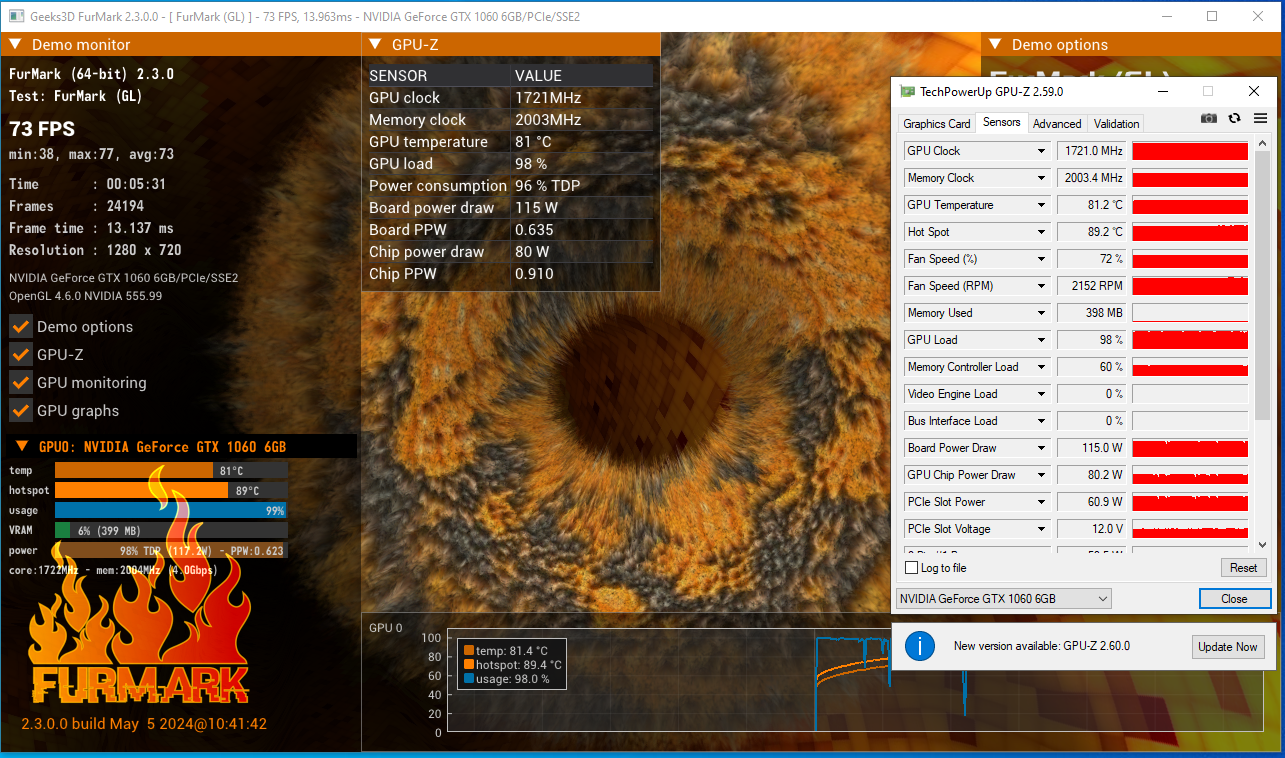Open the GPU Temperature sensor dropdown
1285x758 pixels.
(x=1041, y=205)
